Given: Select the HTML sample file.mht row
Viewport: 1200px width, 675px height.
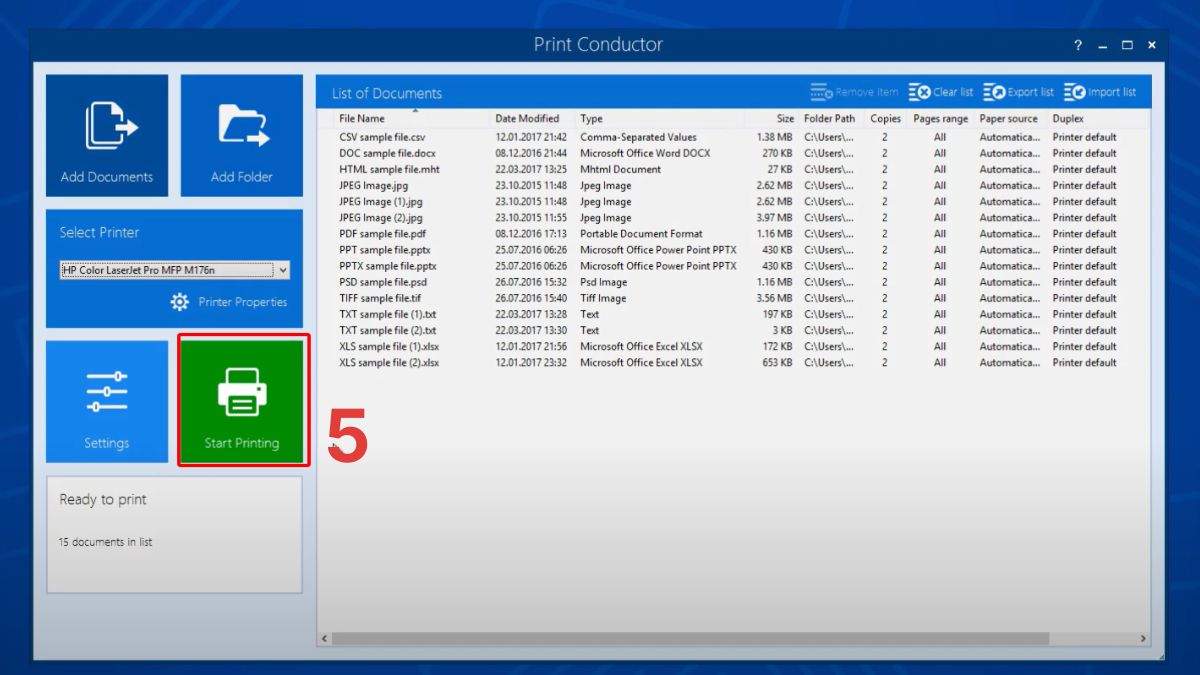Looking at the screenshot, I should pyautogui.click(x=735, y=169).
